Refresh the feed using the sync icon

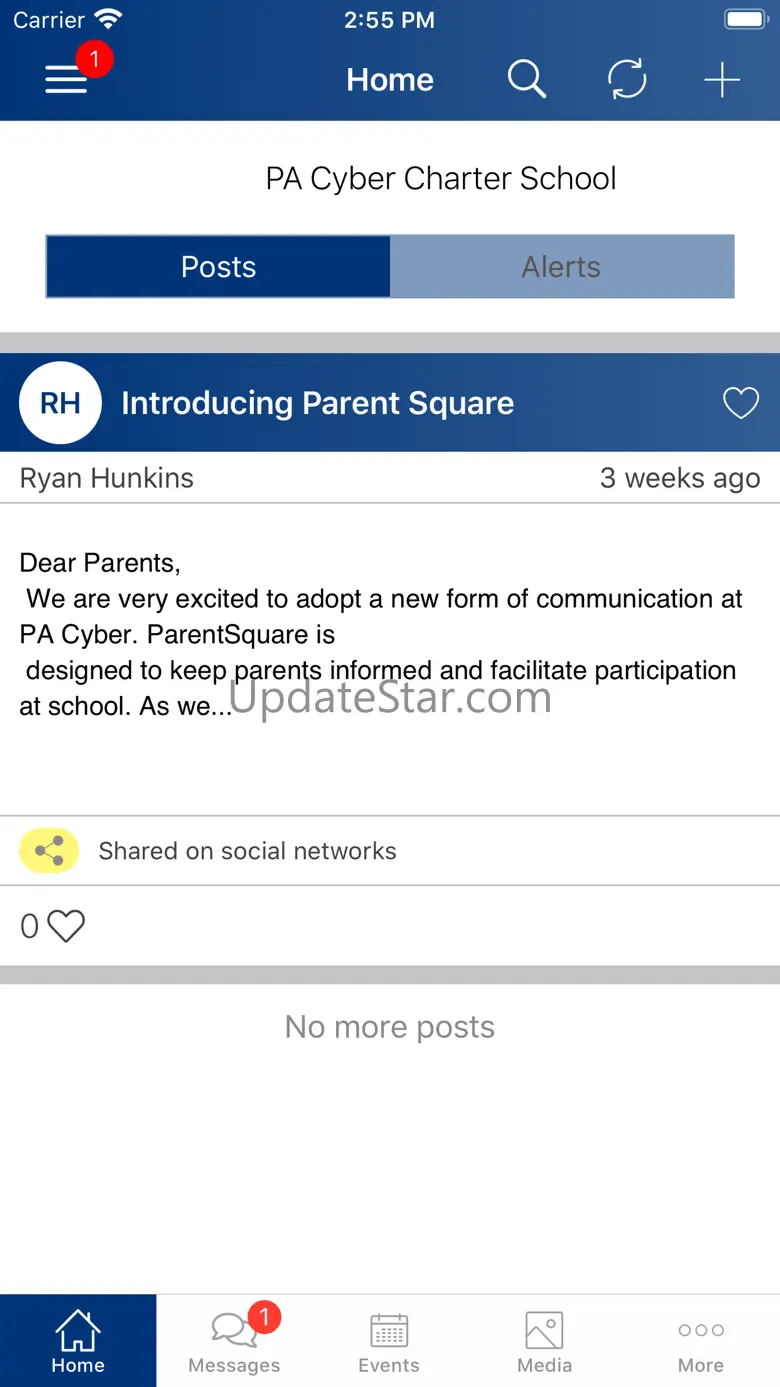627,79
